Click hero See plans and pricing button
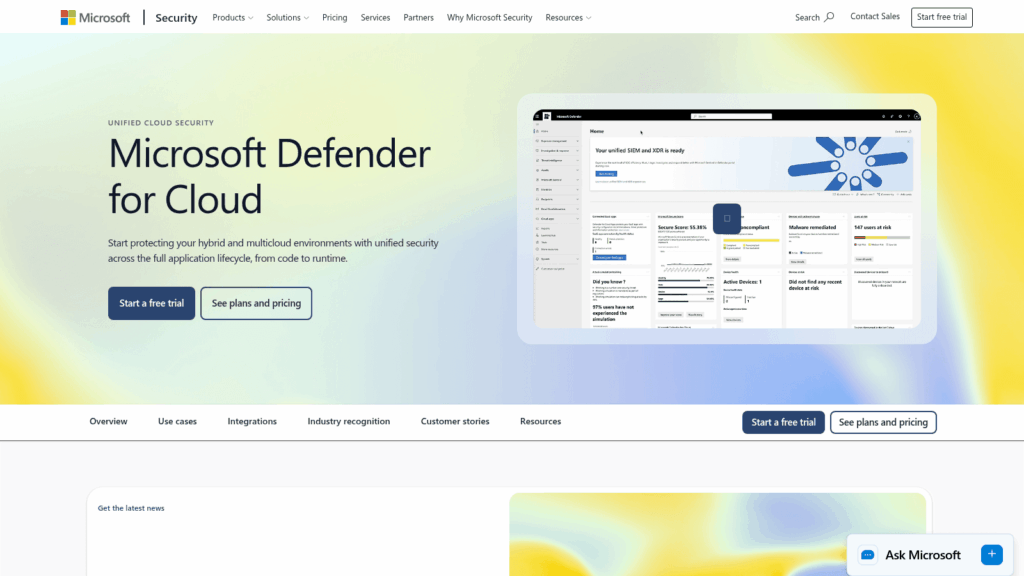 256,303
